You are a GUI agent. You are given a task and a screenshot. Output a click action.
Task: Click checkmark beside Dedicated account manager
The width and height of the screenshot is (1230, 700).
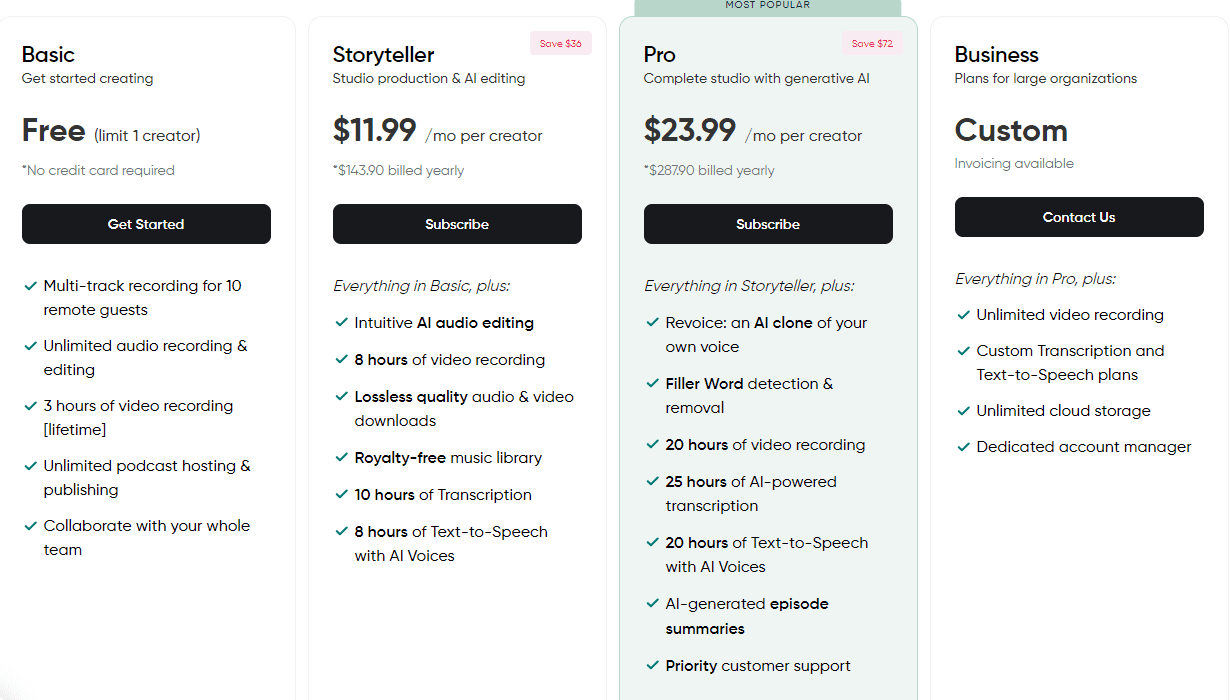[x=964, y=447]
